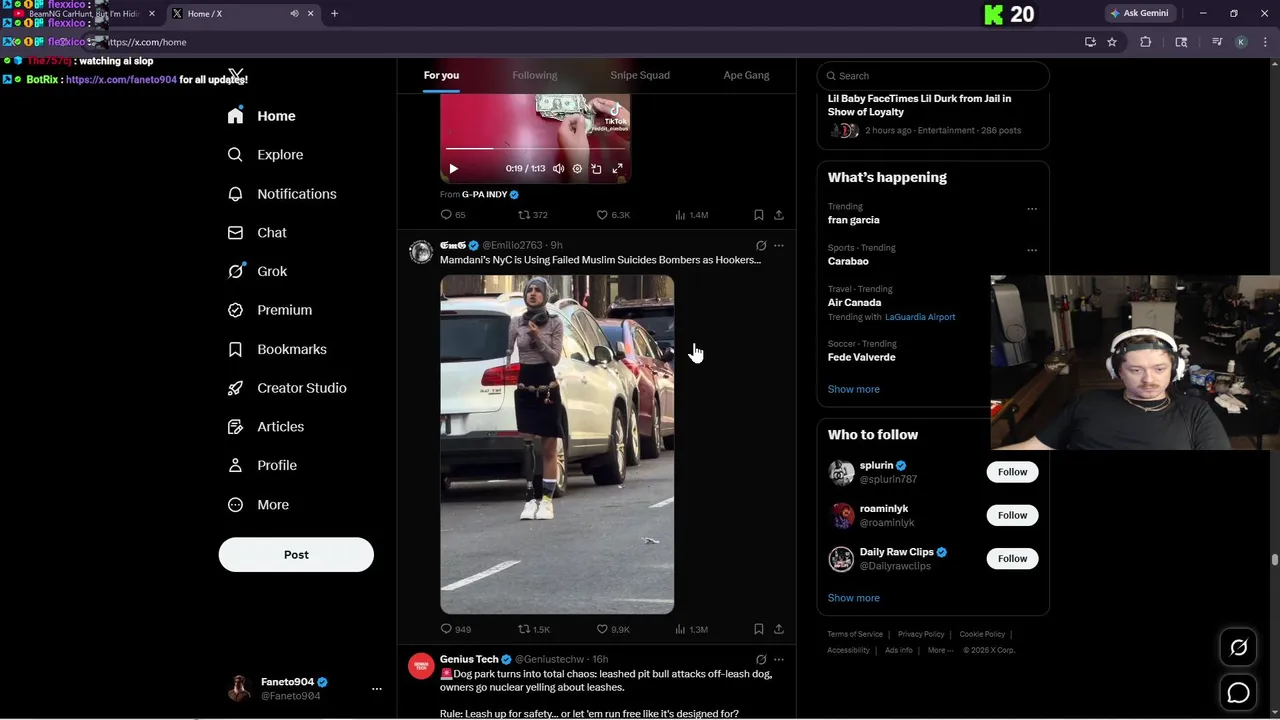The image size is (1280, 720).
Task: Open Profile in the sidebar
Action: 262,465
